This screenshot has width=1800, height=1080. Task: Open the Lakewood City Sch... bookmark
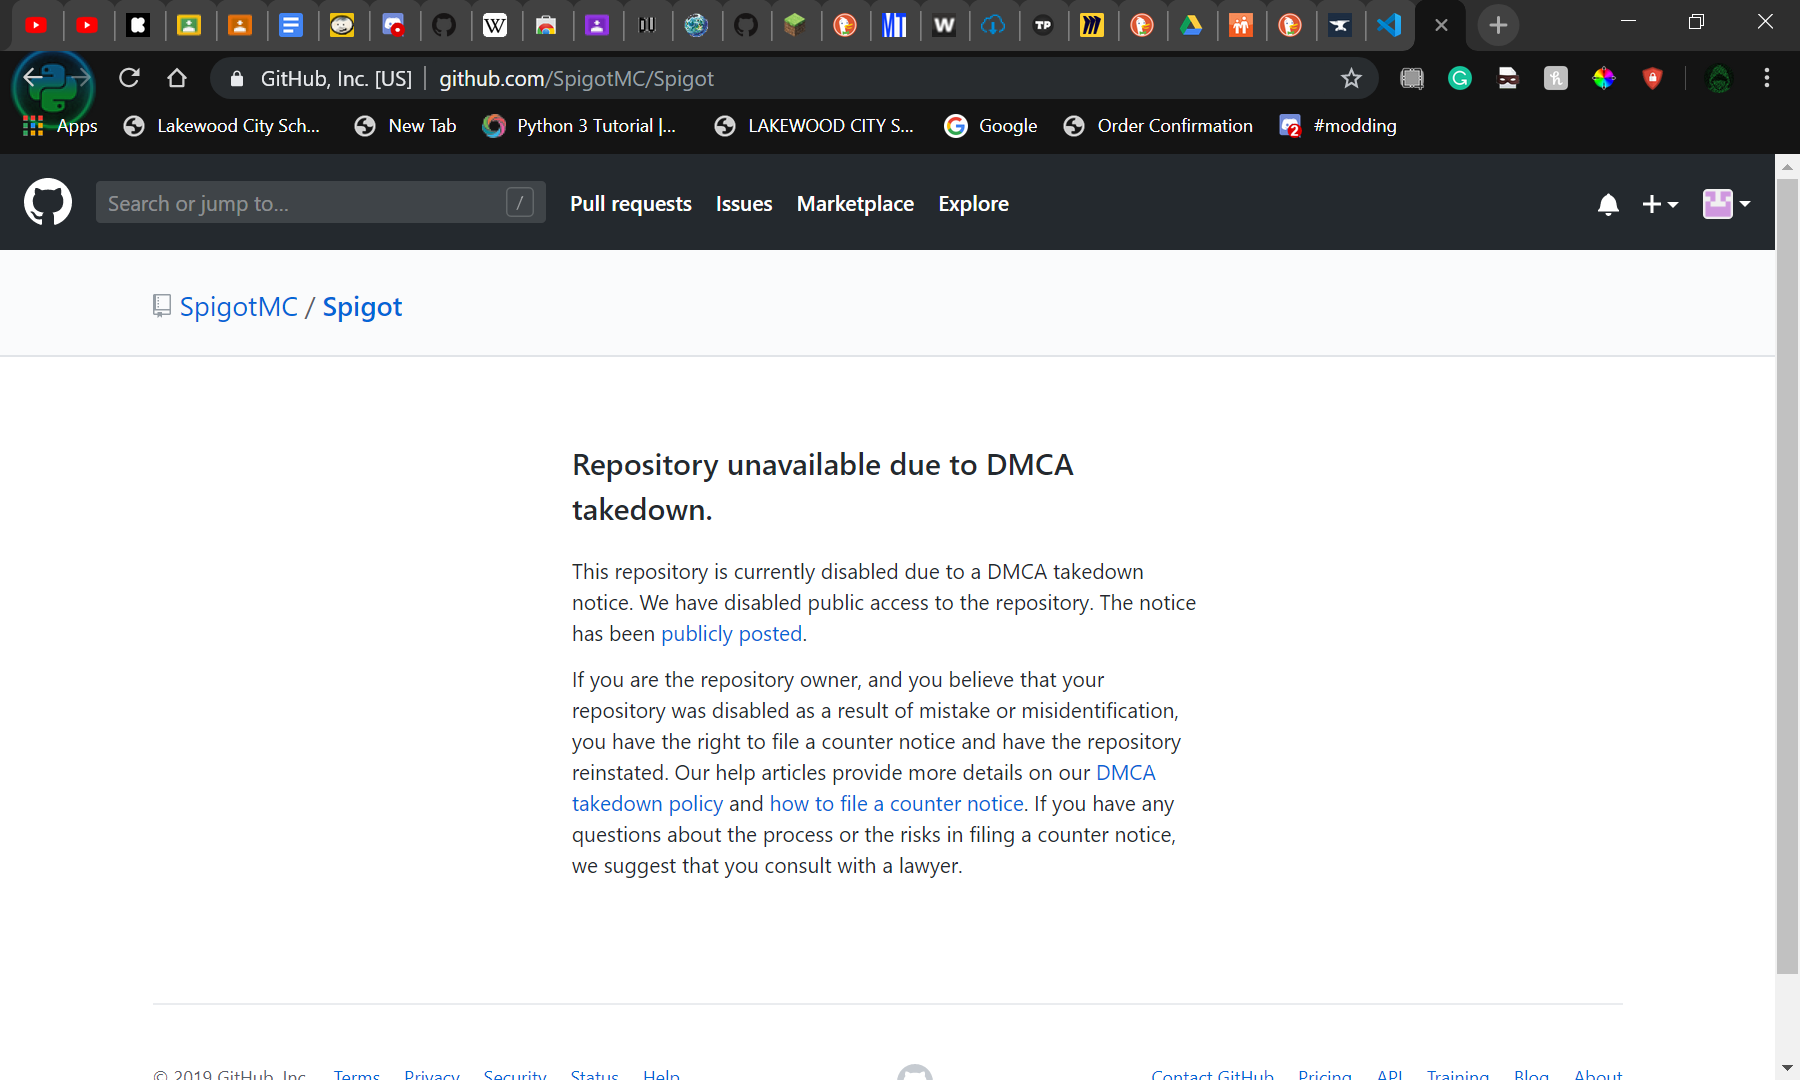tap(222, 126)
